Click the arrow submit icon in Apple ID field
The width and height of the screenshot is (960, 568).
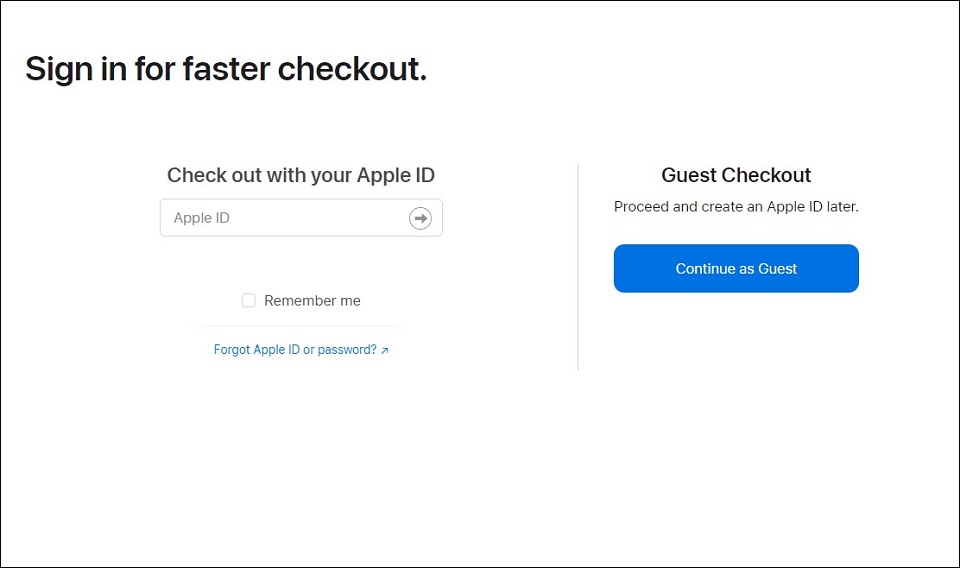[x=420, y=218]
